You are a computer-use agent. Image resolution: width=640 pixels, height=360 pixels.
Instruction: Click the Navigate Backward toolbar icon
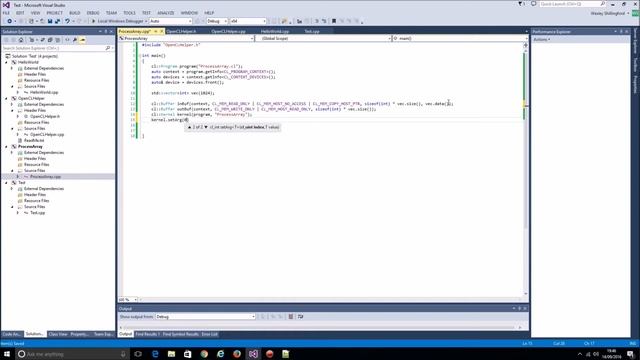tap(9, 21)
